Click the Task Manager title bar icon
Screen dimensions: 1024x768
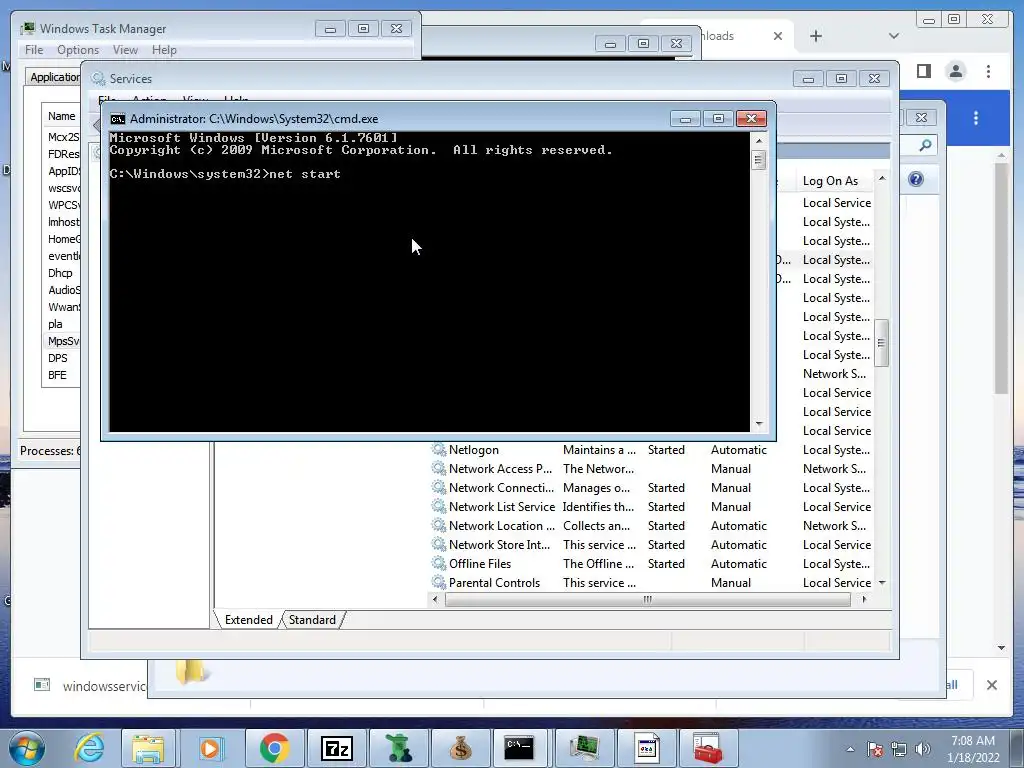(28, 28)
